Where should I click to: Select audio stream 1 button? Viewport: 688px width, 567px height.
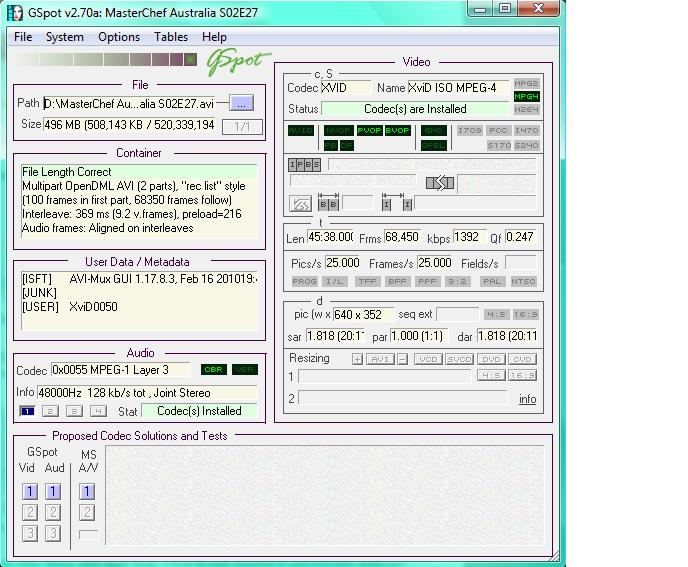(27, 411)
